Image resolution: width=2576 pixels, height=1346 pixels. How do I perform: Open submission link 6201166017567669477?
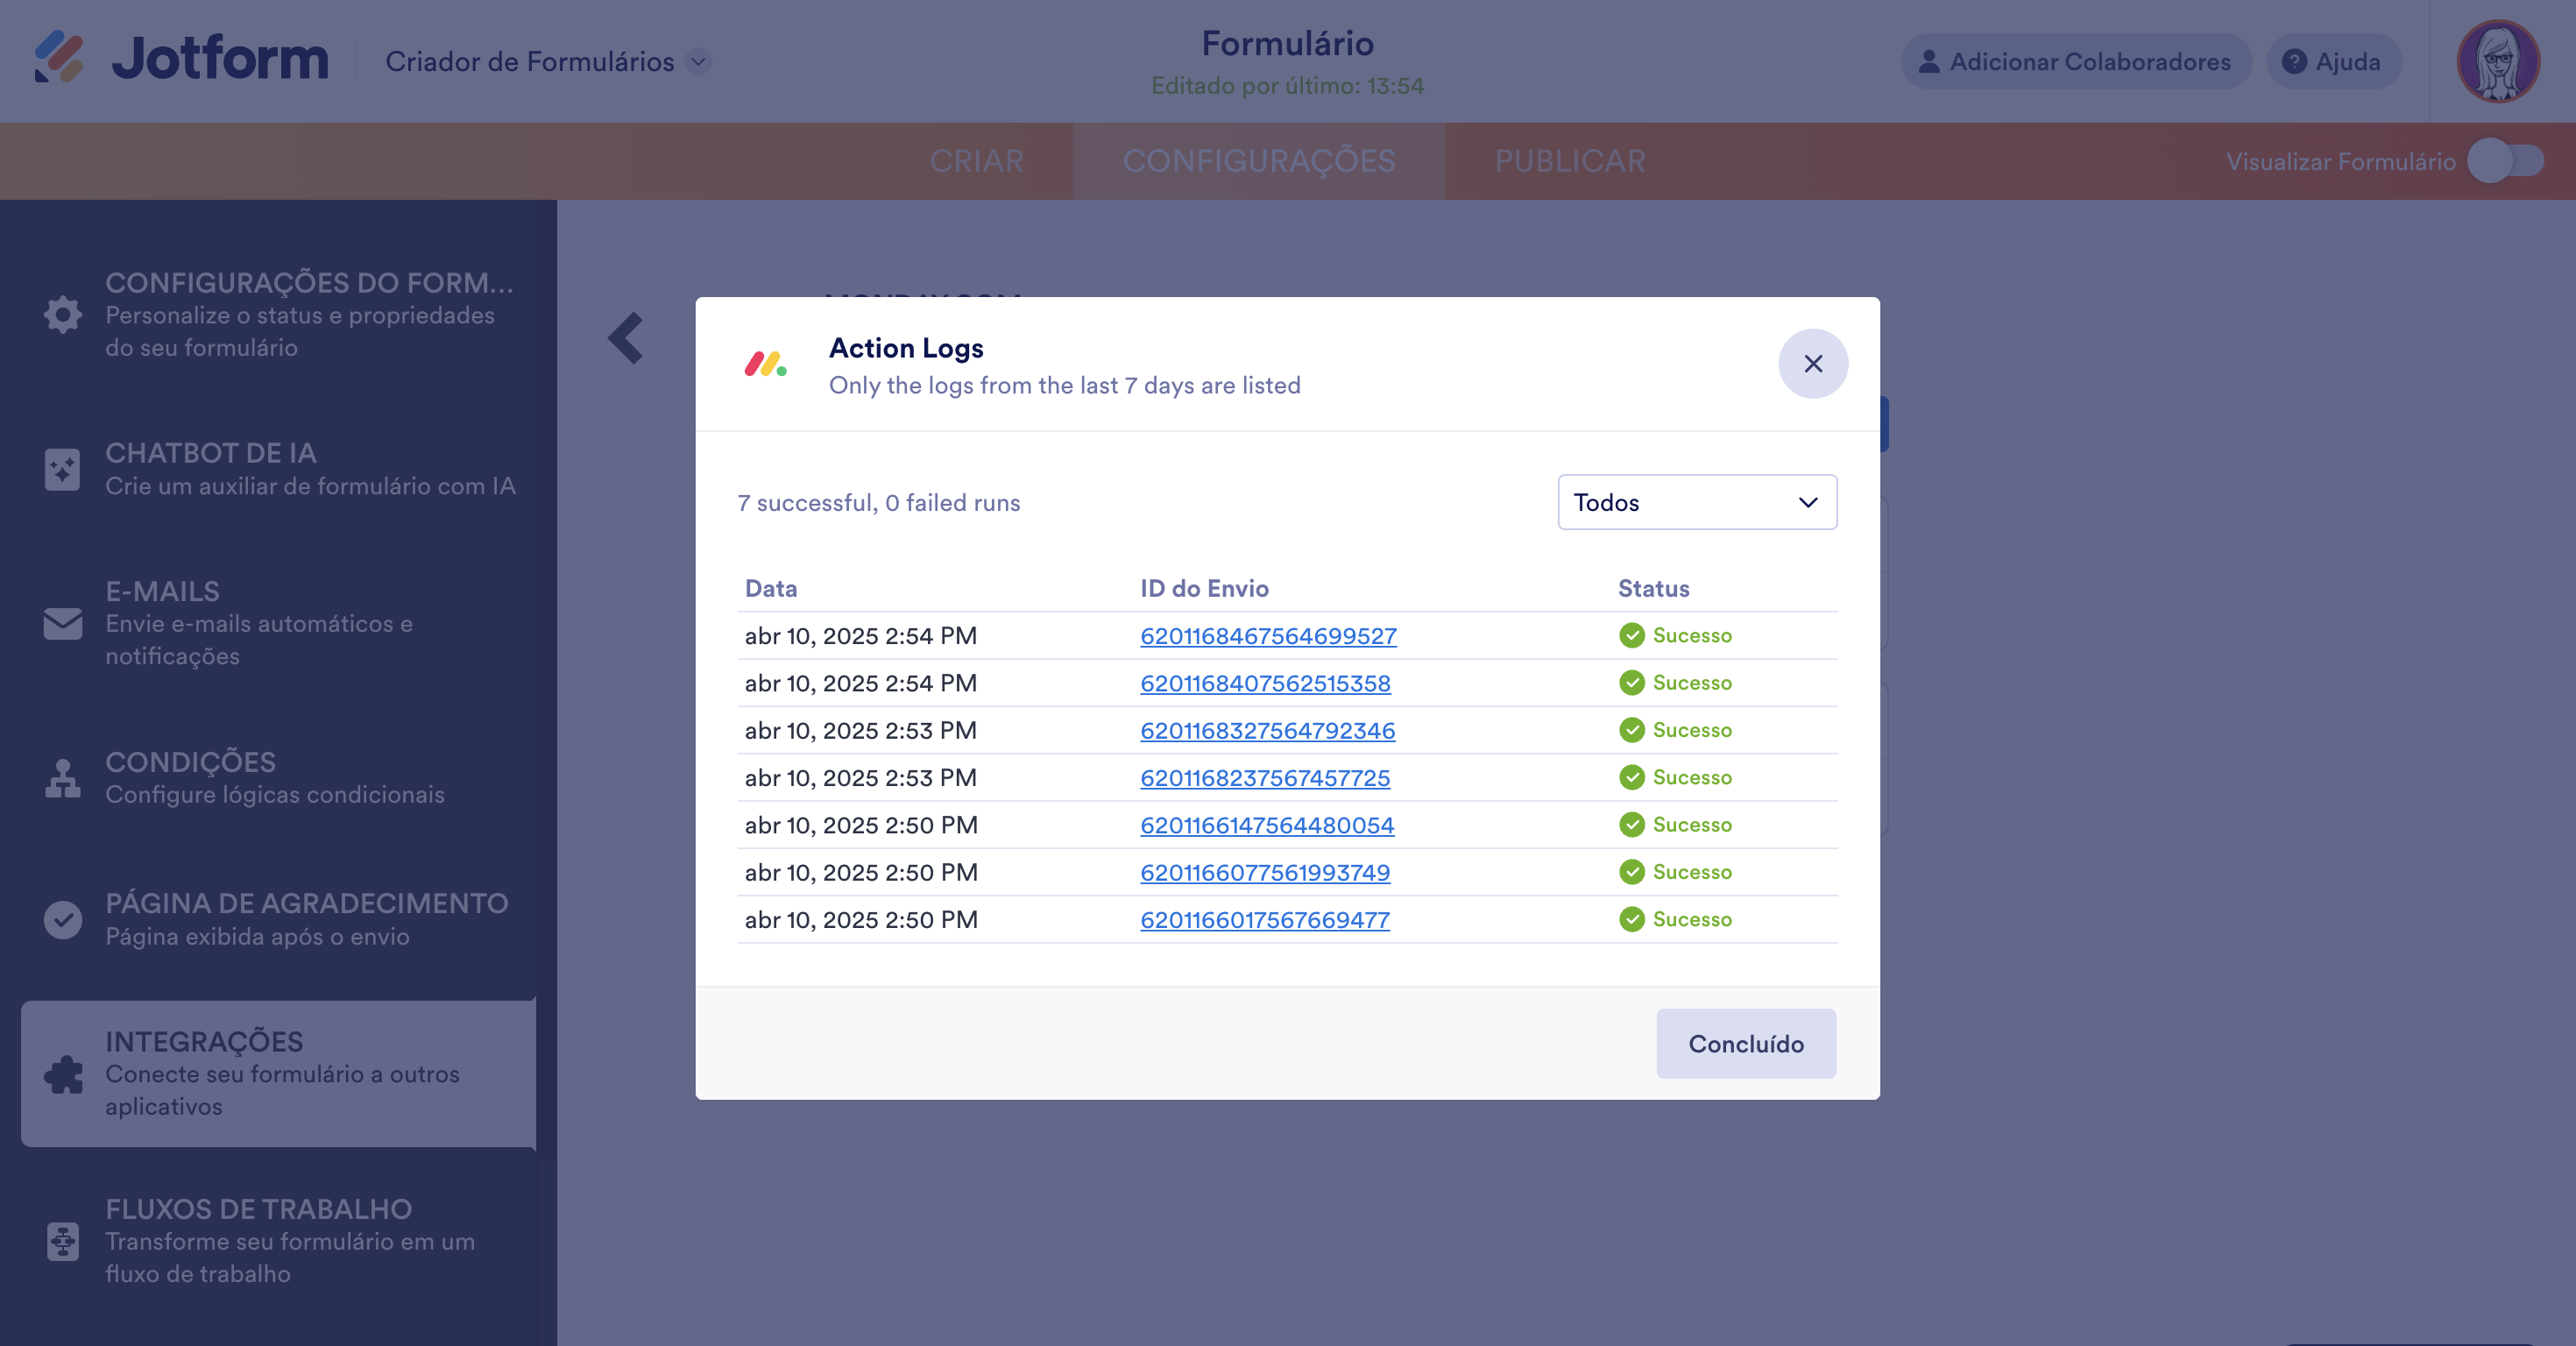1265,920
